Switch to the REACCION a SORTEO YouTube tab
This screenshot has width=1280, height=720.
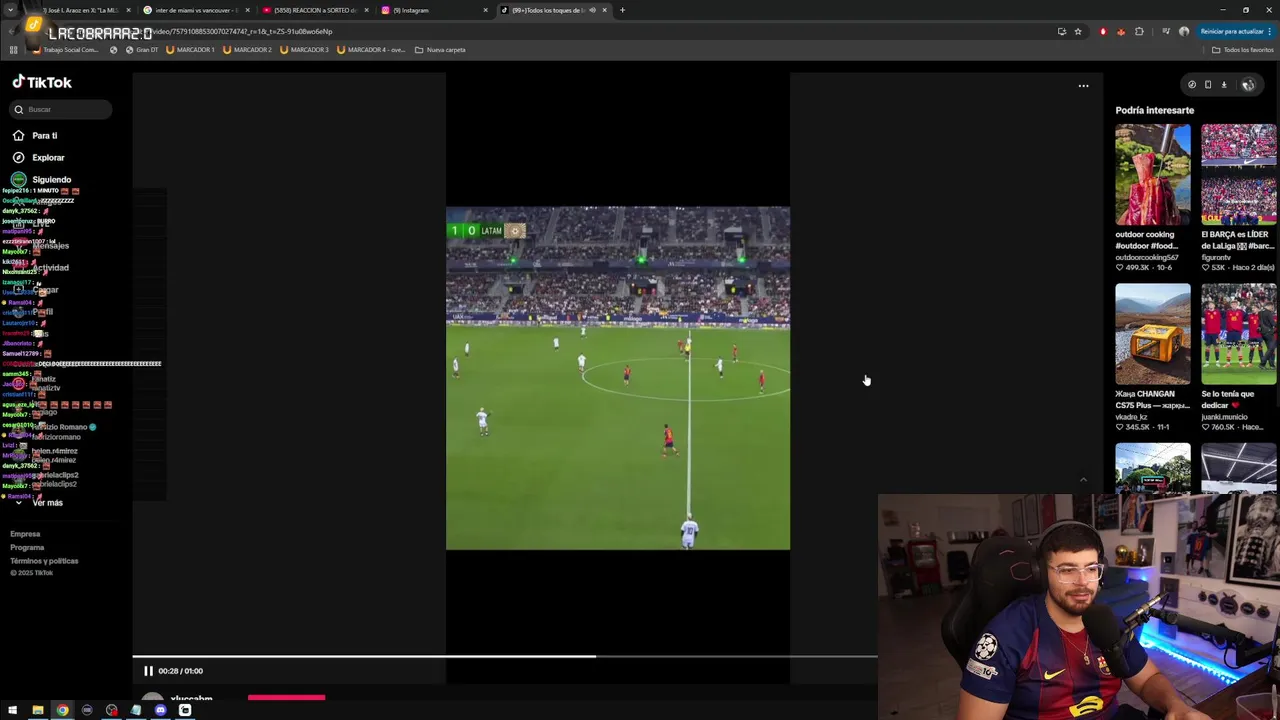coord(315,10)
